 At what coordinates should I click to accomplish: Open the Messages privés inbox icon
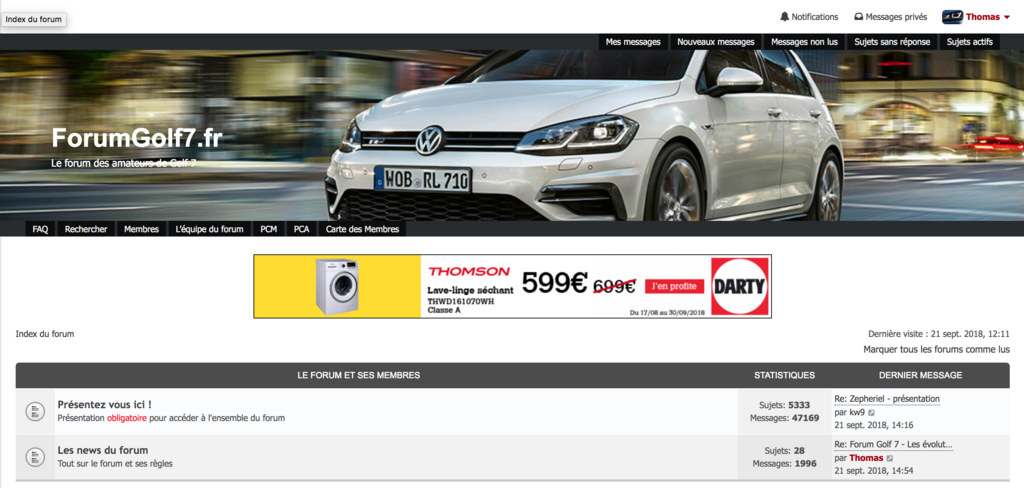[859, 17]
